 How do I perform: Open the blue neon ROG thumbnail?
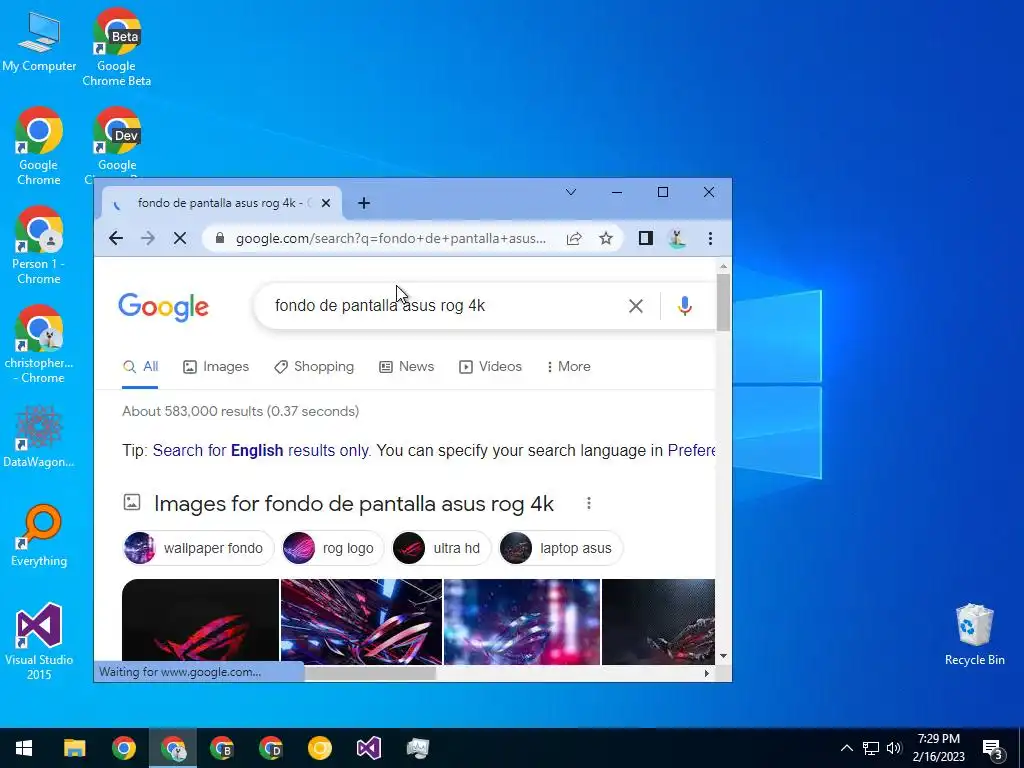click(x=522, y=622)
